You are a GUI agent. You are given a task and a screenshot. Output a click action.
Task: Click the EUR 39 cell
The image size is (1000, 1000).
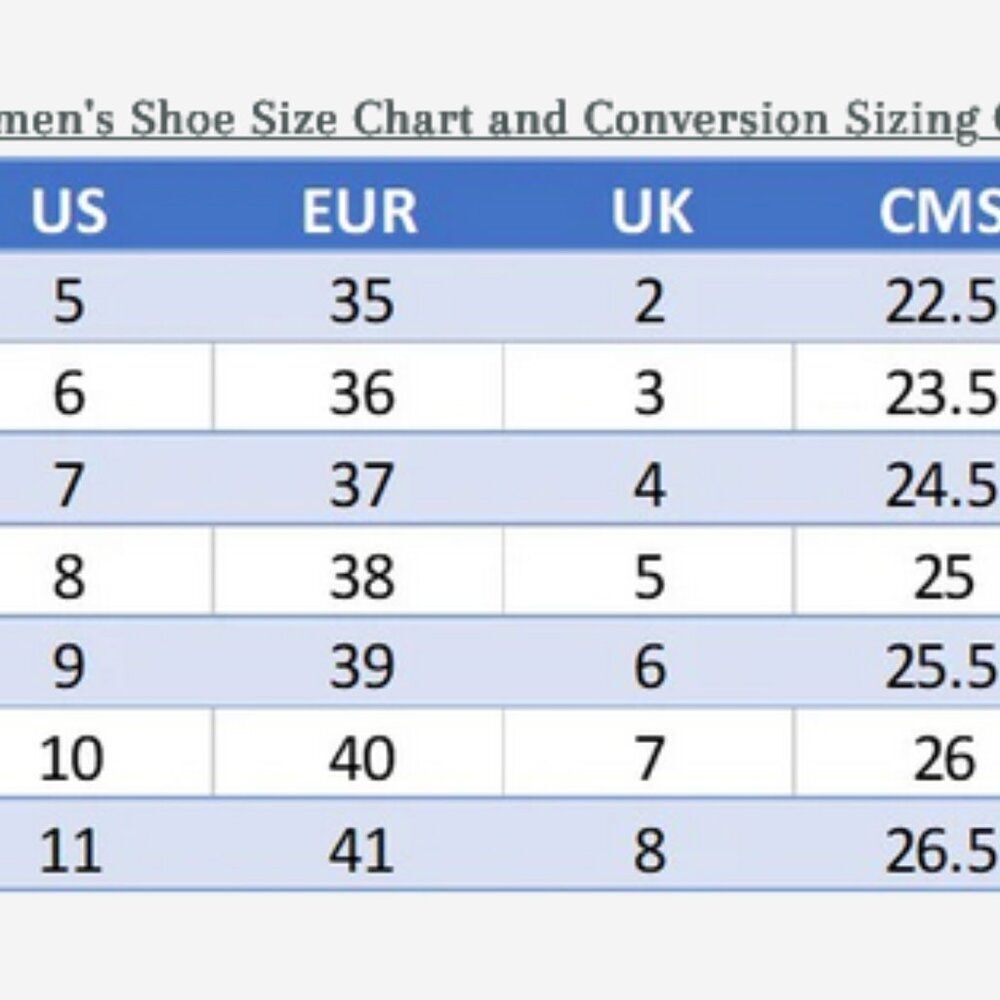(361, 667)
